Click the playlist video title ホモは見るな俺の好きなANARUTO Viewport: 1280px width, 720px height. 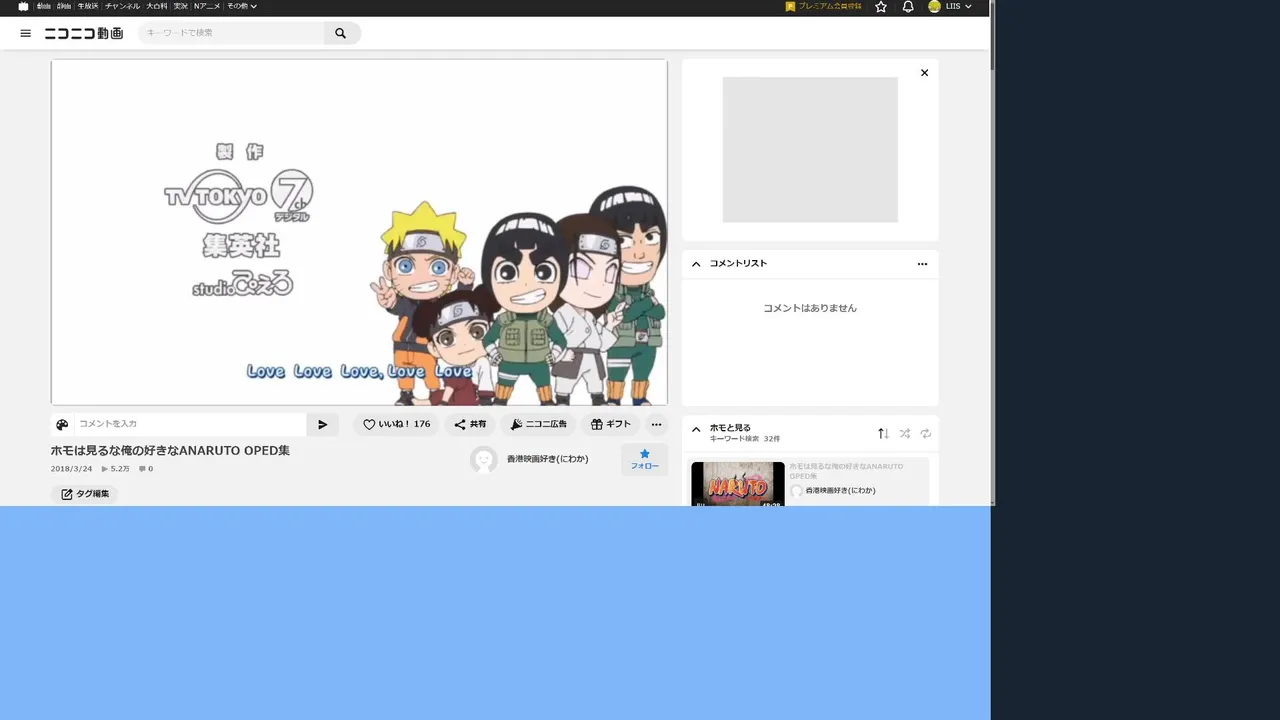(x=846, y=471)
